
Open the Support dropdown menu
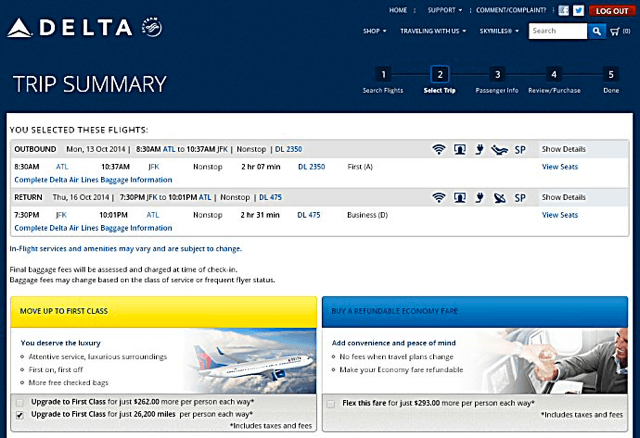(444, 10)
